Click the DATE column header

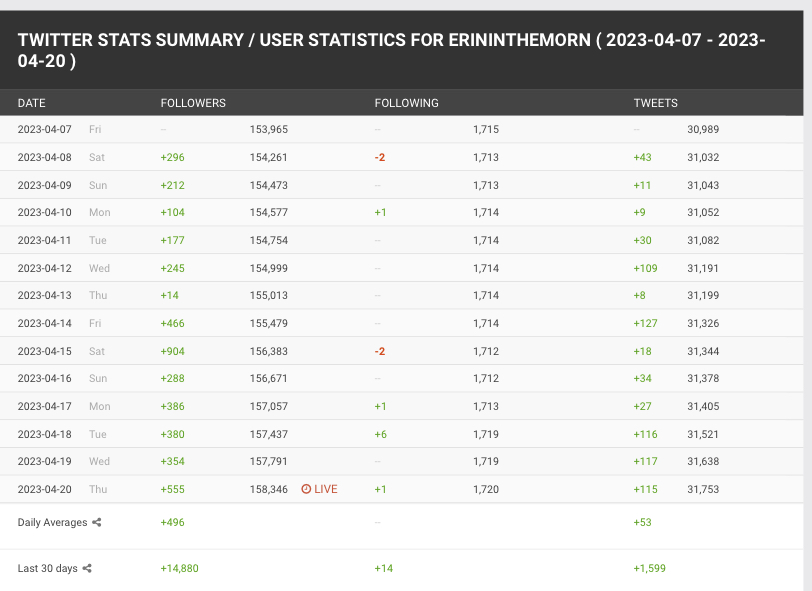click(x=32, y=103)
